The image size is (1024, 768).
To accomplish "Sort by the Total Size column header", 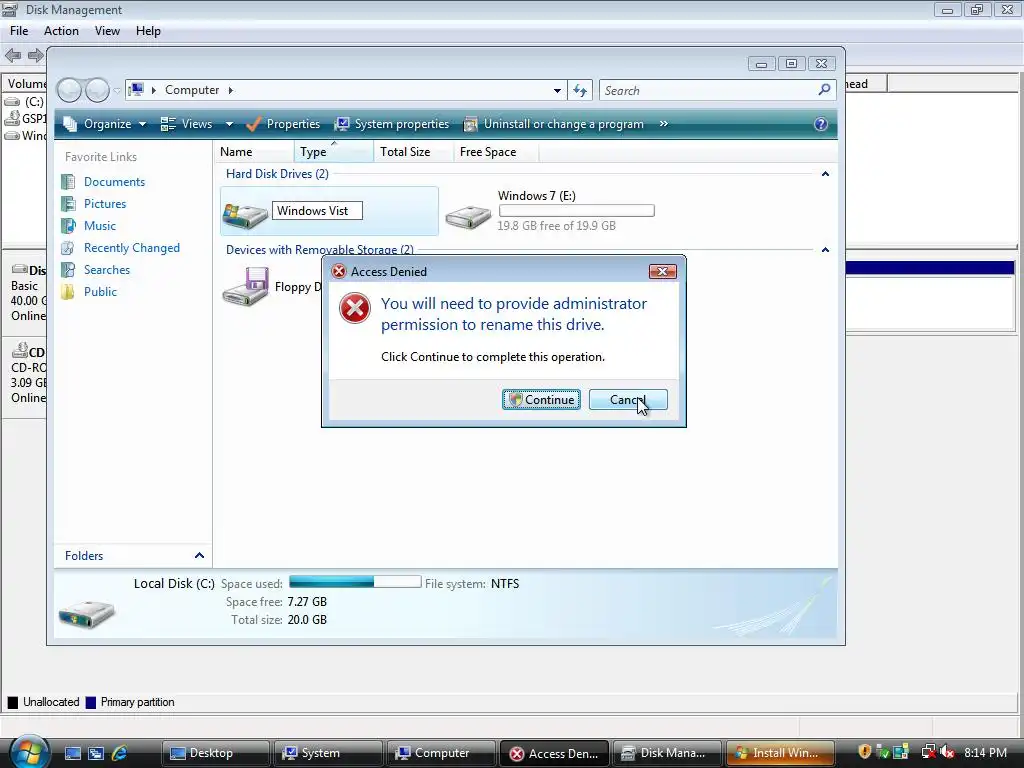I will [x=413, y=152].
